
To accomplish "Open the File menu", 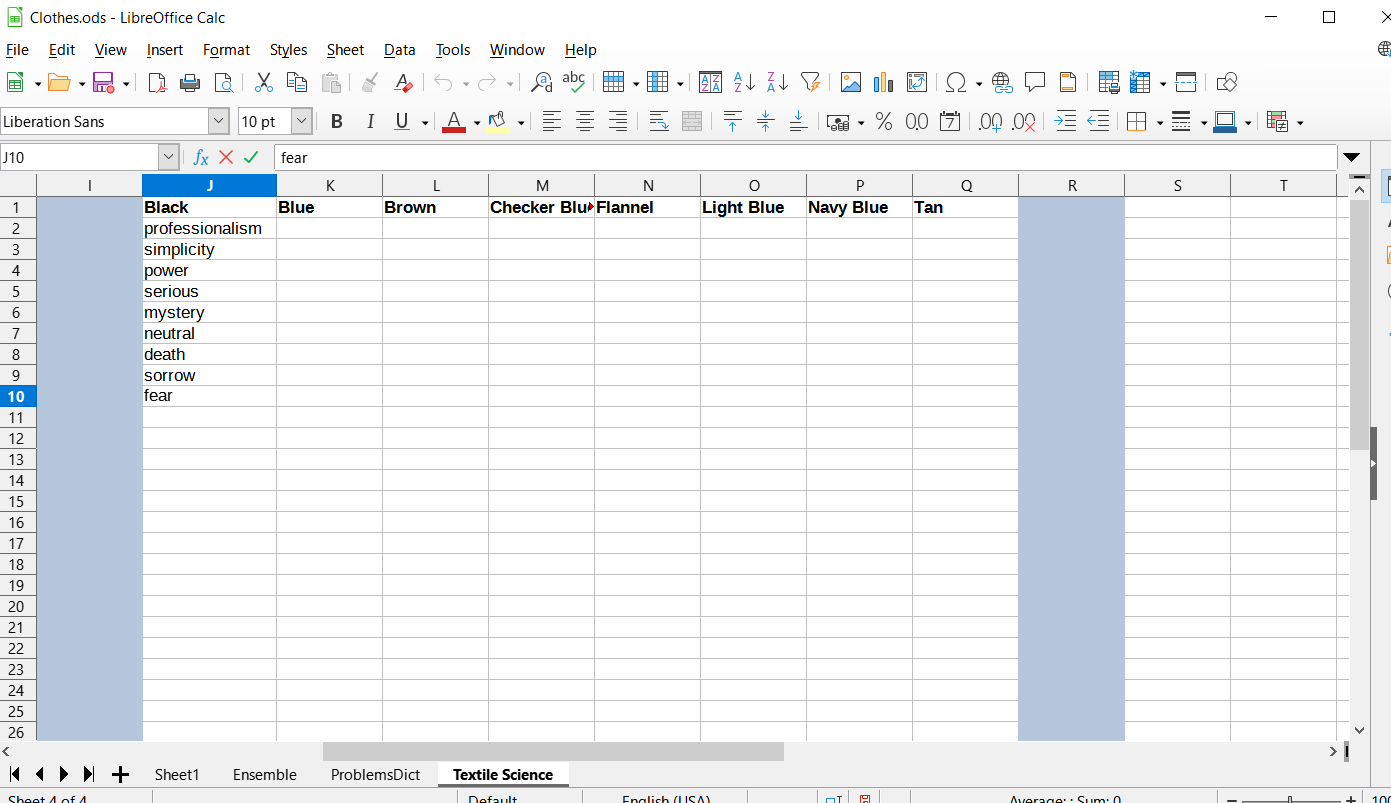I will coord(17,50).
